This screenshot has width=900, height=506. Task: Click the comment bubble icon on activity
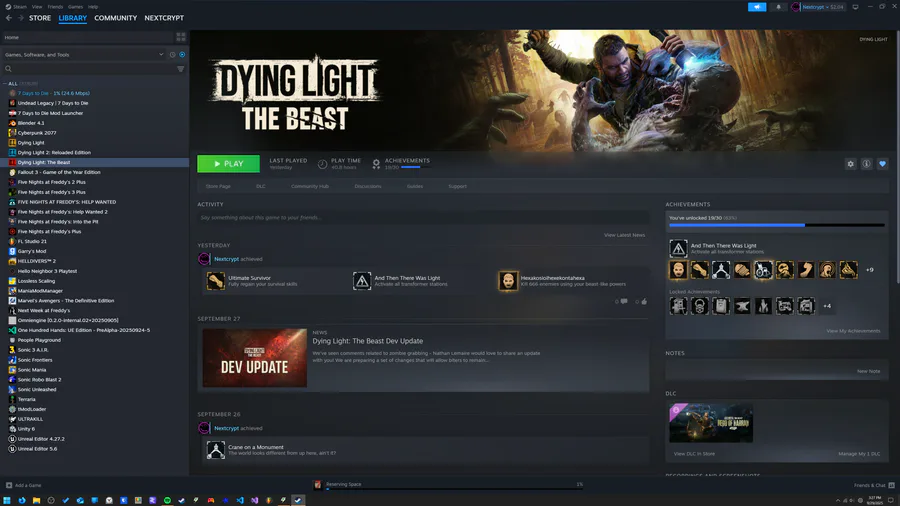pos(624,301)
